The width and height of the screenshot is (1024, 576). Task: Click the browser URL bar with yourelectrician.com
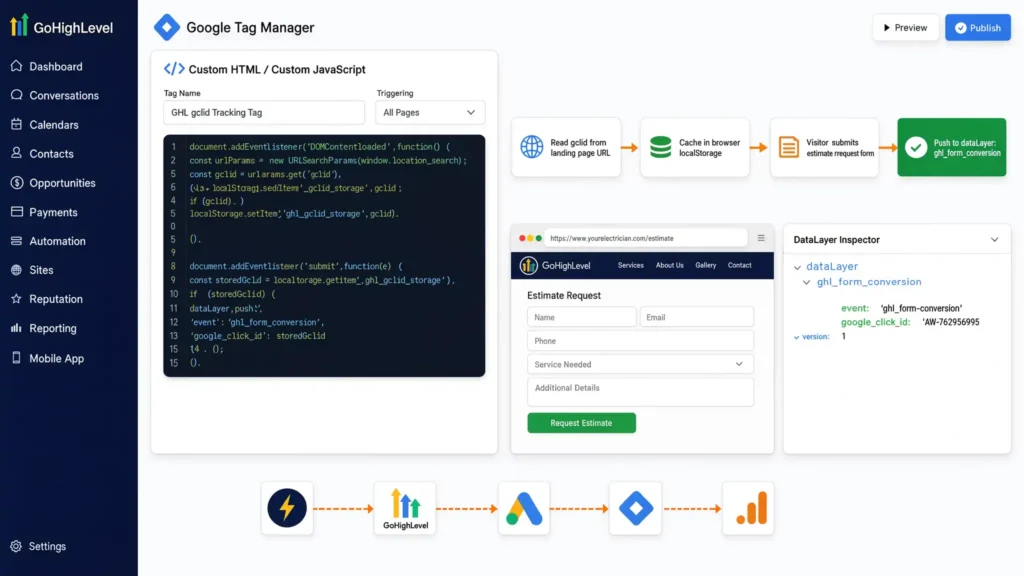coord(645,238)
